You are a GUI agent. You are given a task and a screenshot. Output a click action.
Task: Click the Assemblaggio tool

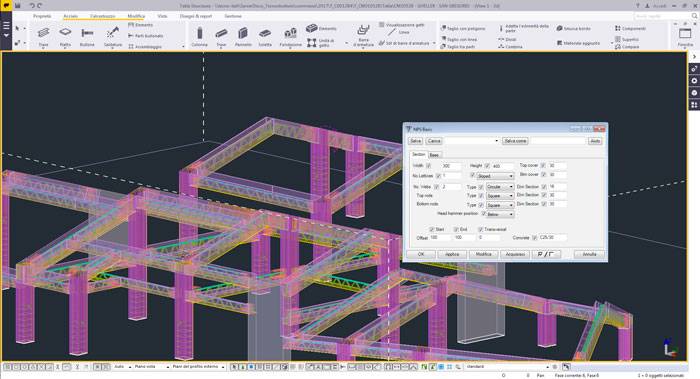click(x=145, y=46)
